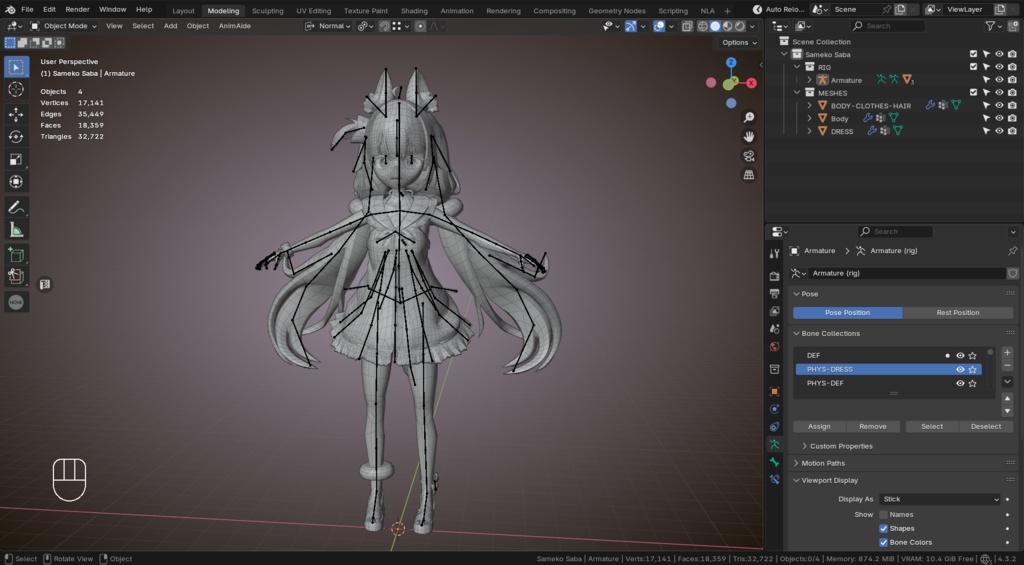Toggle camera view icon in viewport

tap(749, 156)
